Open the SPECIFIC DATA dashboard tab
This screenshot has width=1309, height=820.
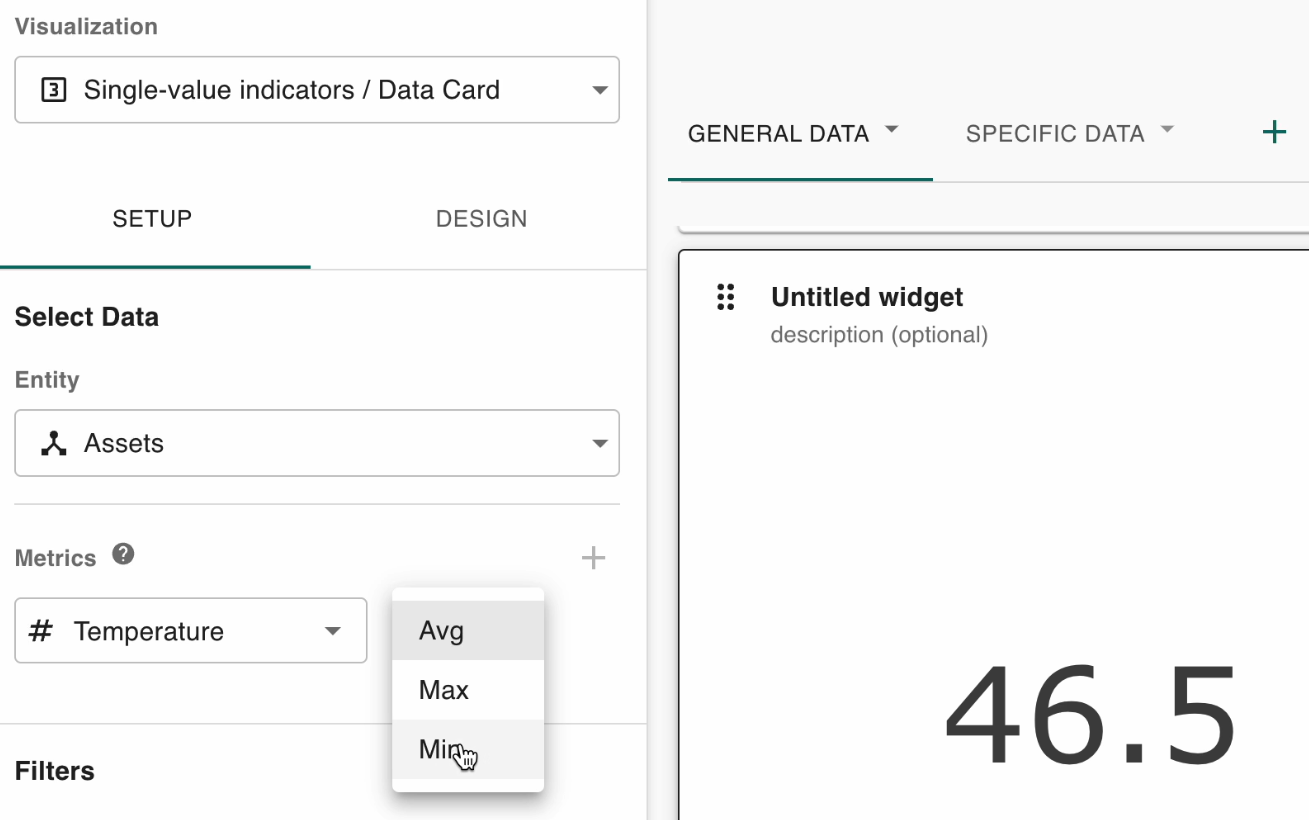(1054, 134)
